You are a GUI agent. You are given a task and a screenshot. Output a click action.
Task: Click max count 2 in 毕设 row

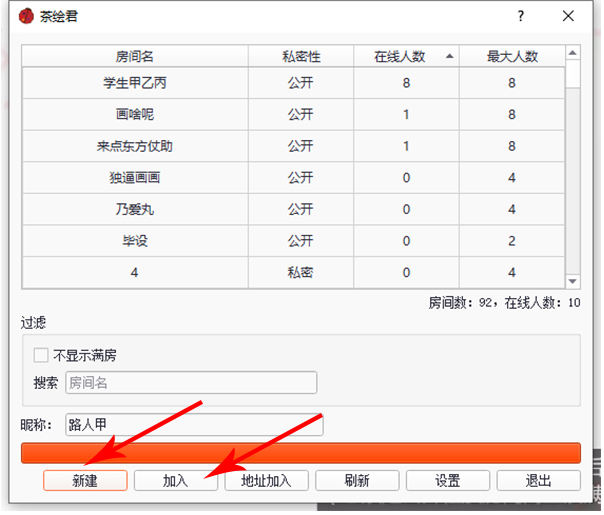tap(512, 241)
